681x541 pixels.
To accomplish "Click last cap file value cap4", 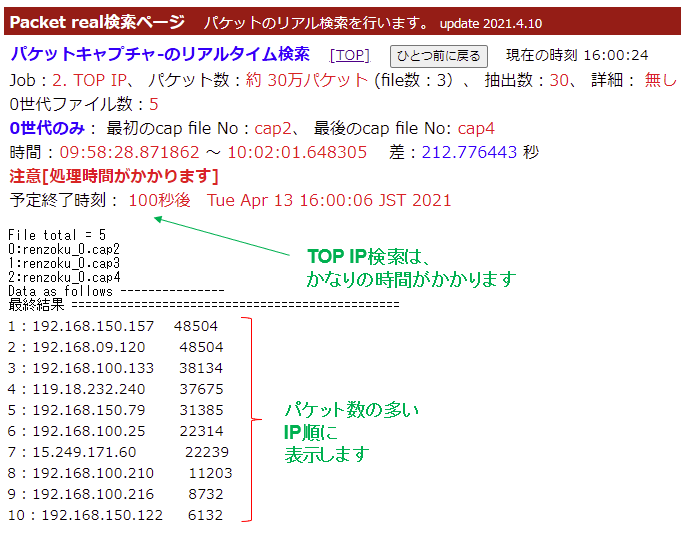I will coord(476,129).
